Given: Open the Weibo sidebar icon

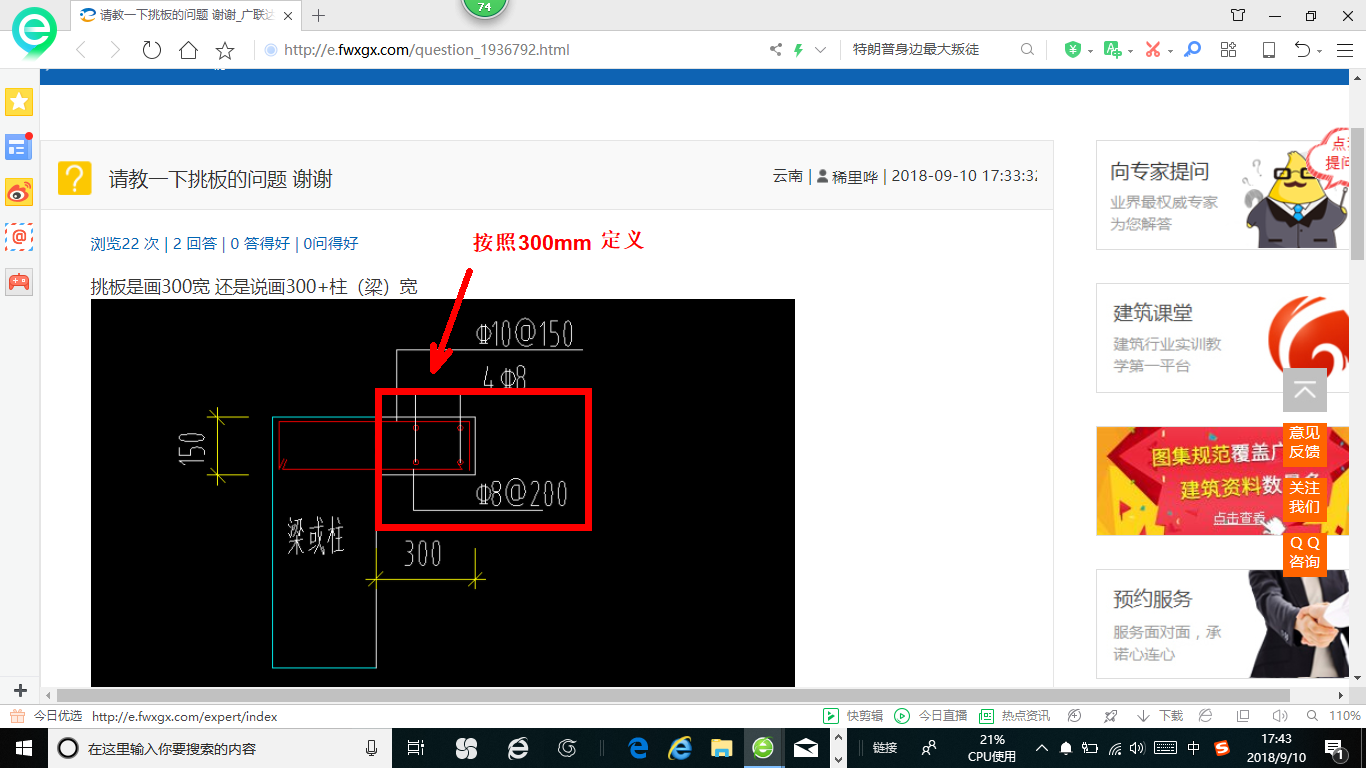Looking at the screenshot, I should pyautogui.click(x=19, y=192).
